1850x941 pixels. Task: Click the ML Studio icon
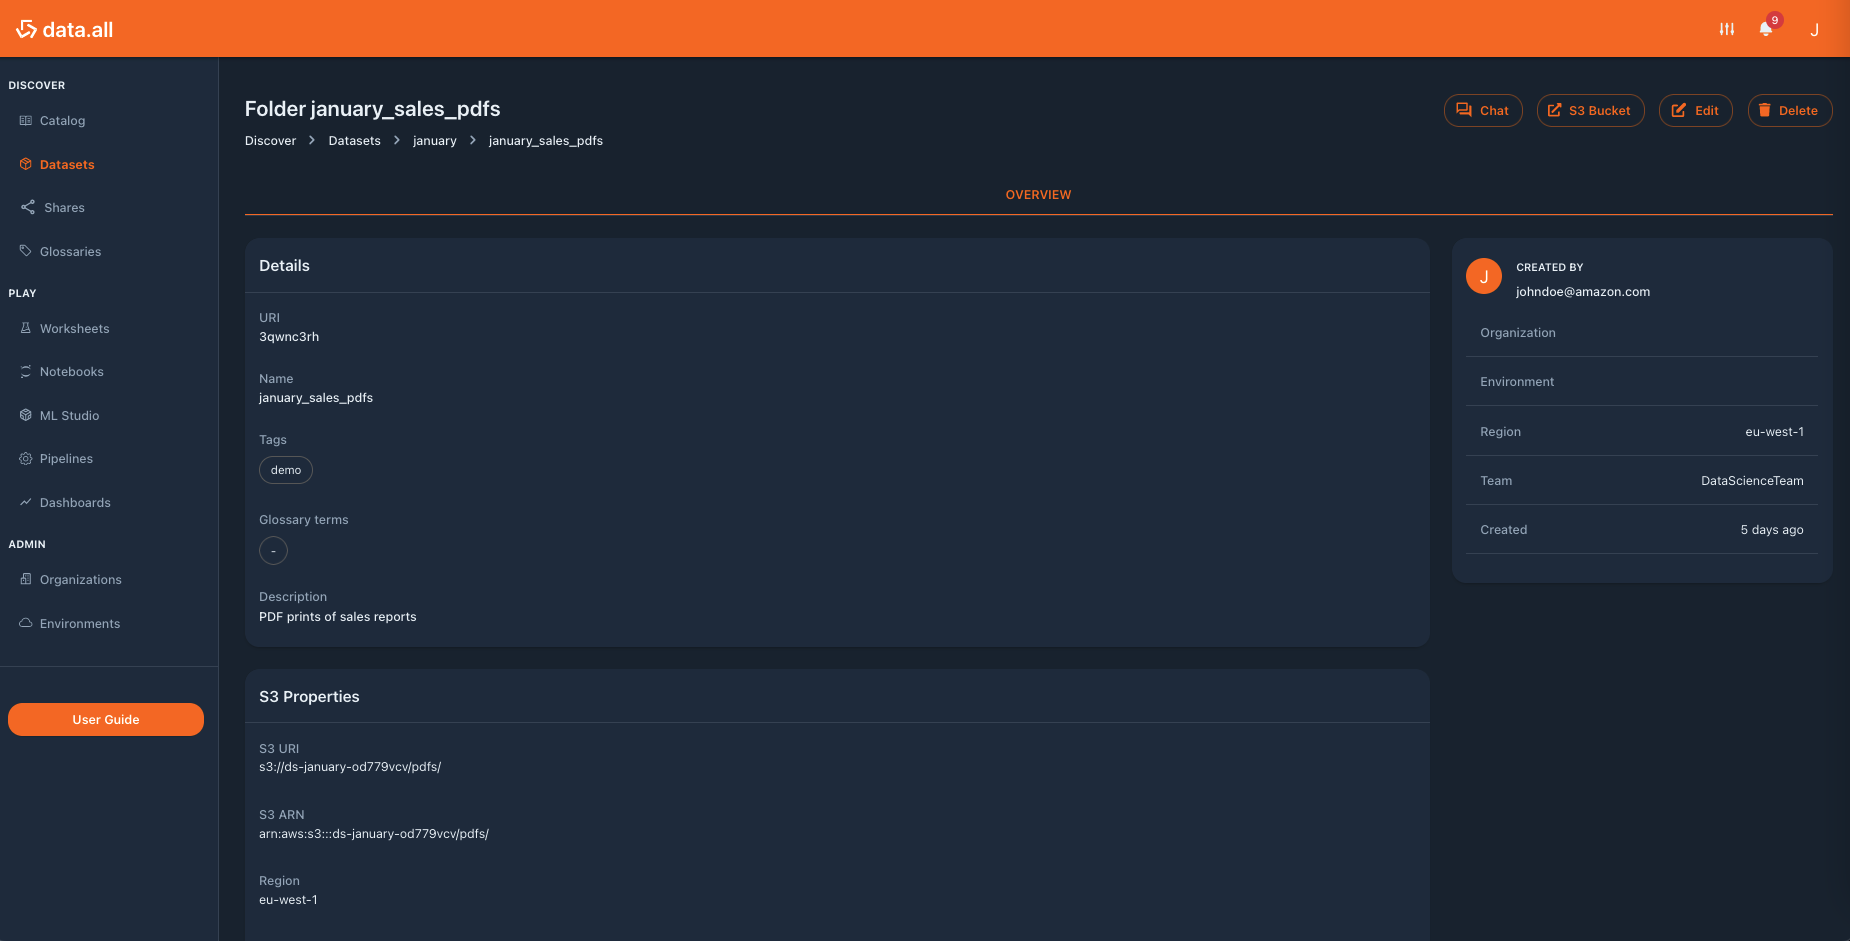click(x=26, y=415)
